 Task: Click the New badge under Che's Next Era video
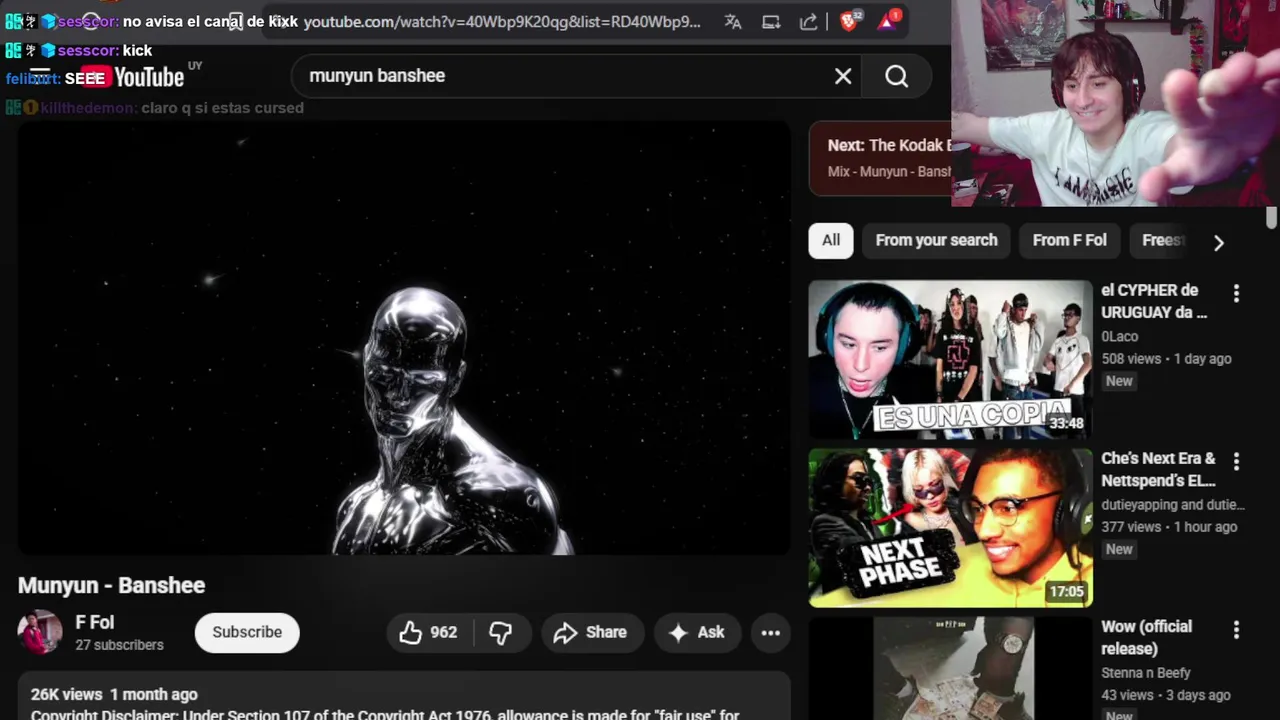(x=1119, y=549)
